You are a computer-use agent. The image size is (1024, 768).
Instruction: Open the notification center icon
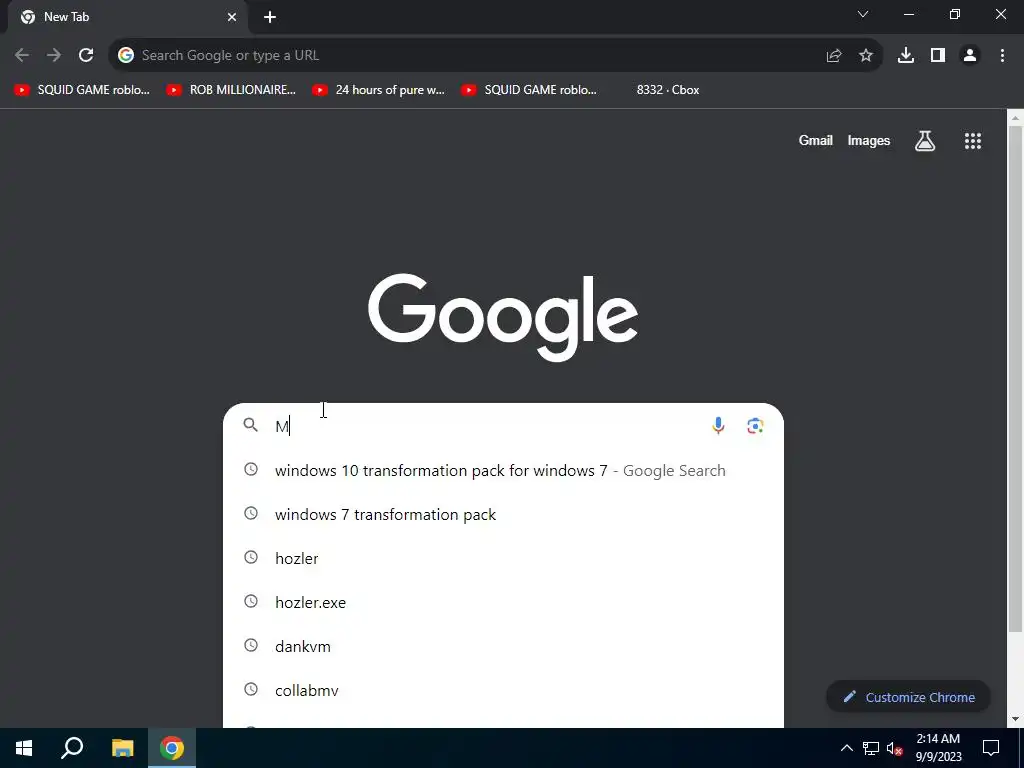(991, 748)
